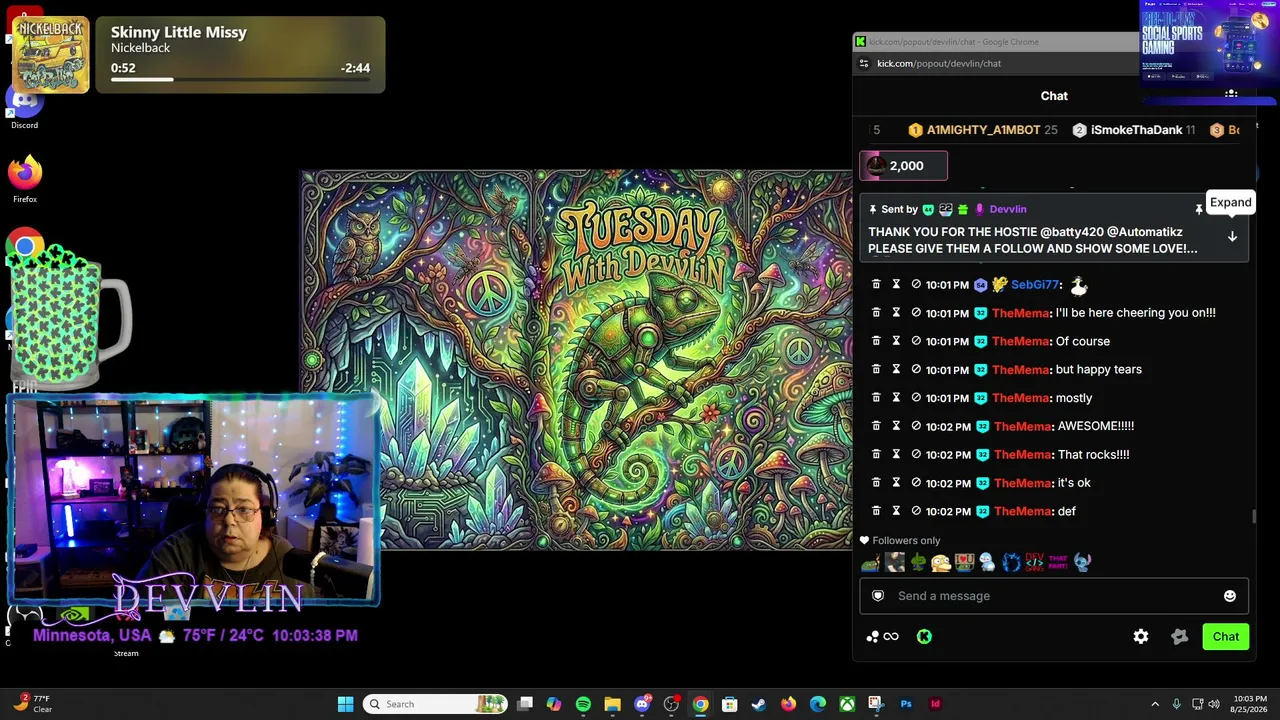Insert the 'THAT PART' quick emote

tap(1057, 562)
